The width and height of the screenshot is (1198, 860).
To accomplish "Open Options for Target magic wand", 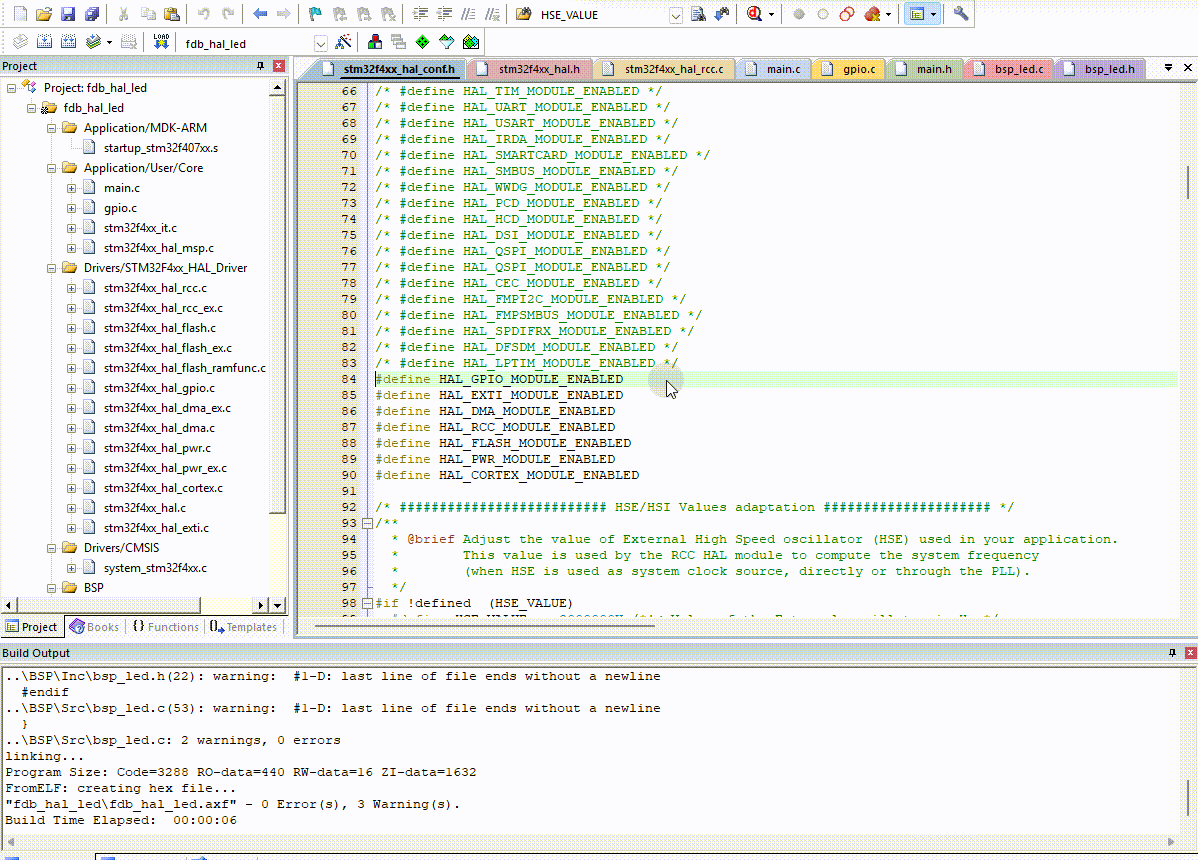I will click(344, 42).
